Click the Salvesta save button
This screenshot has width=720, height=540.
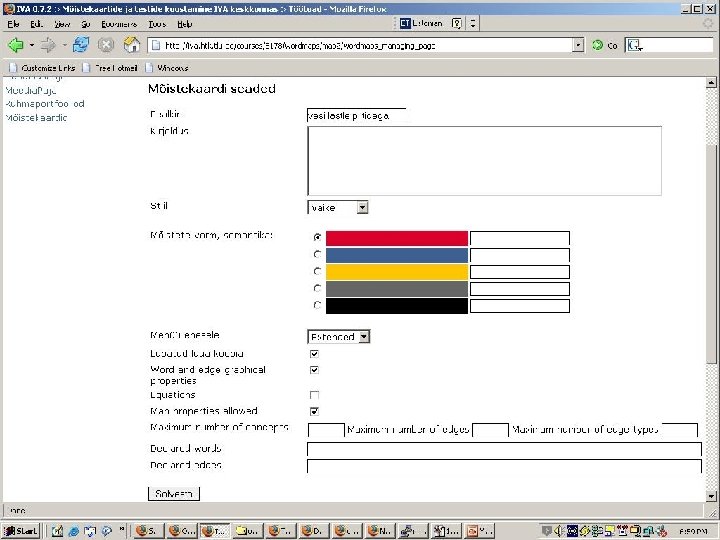174,494
